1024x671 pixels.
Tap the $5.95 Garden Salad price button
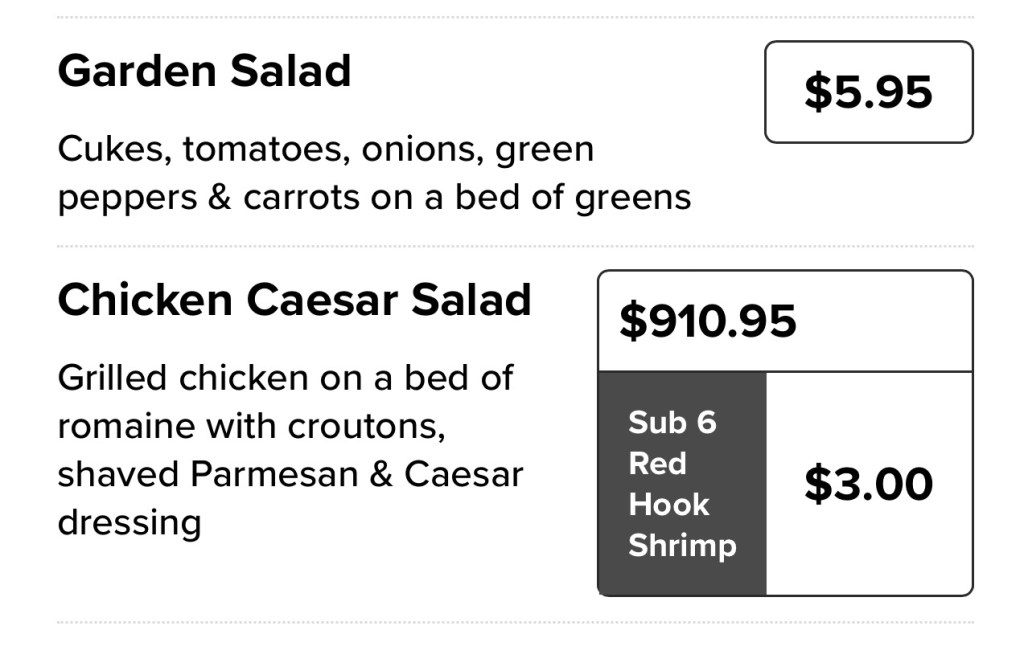868,92
